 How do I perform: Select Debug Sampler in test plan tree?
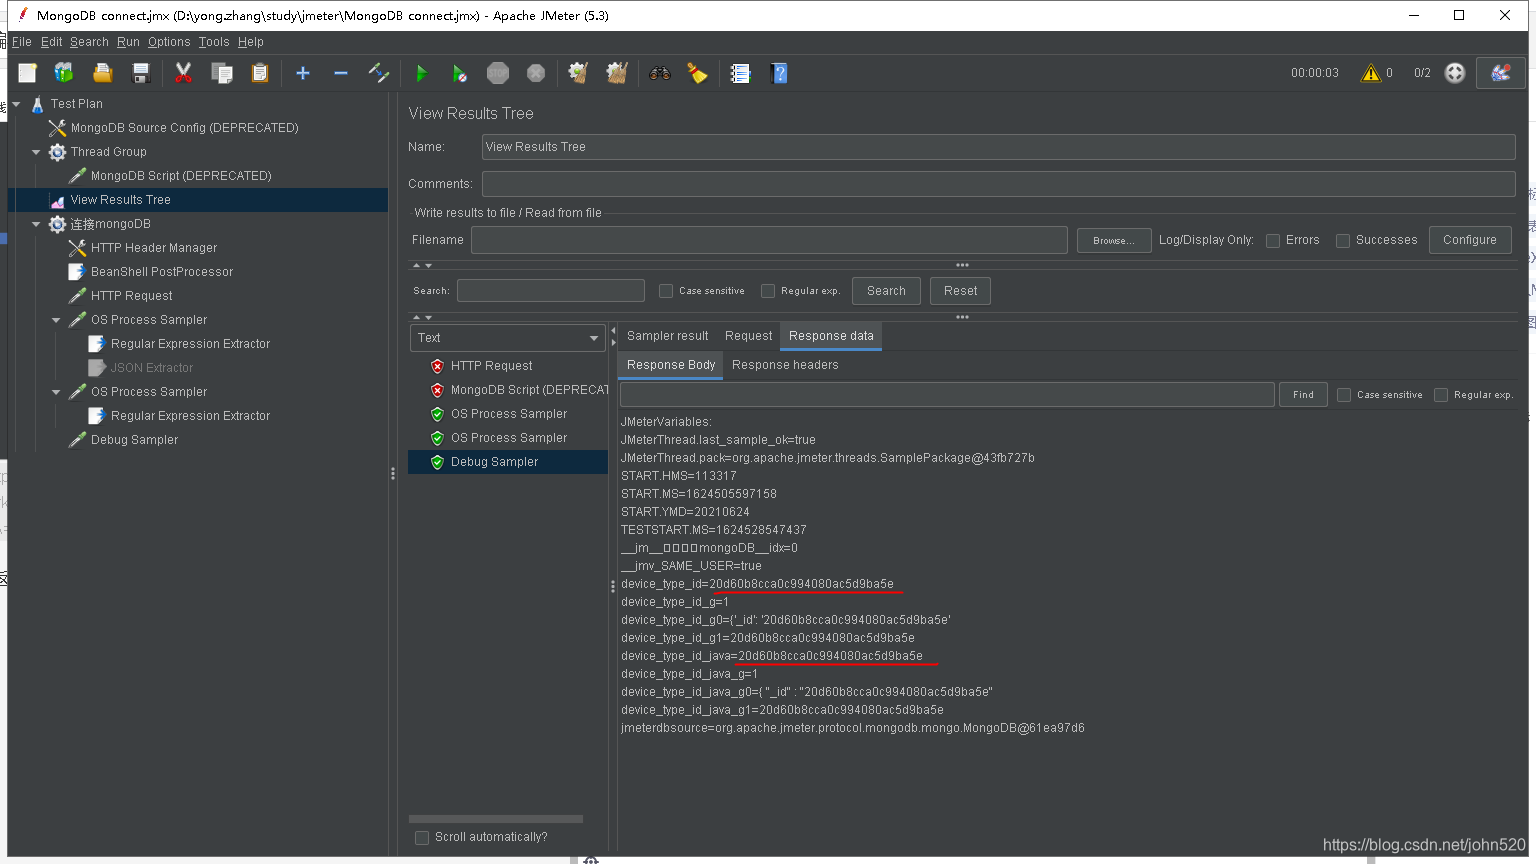(134, 440)
